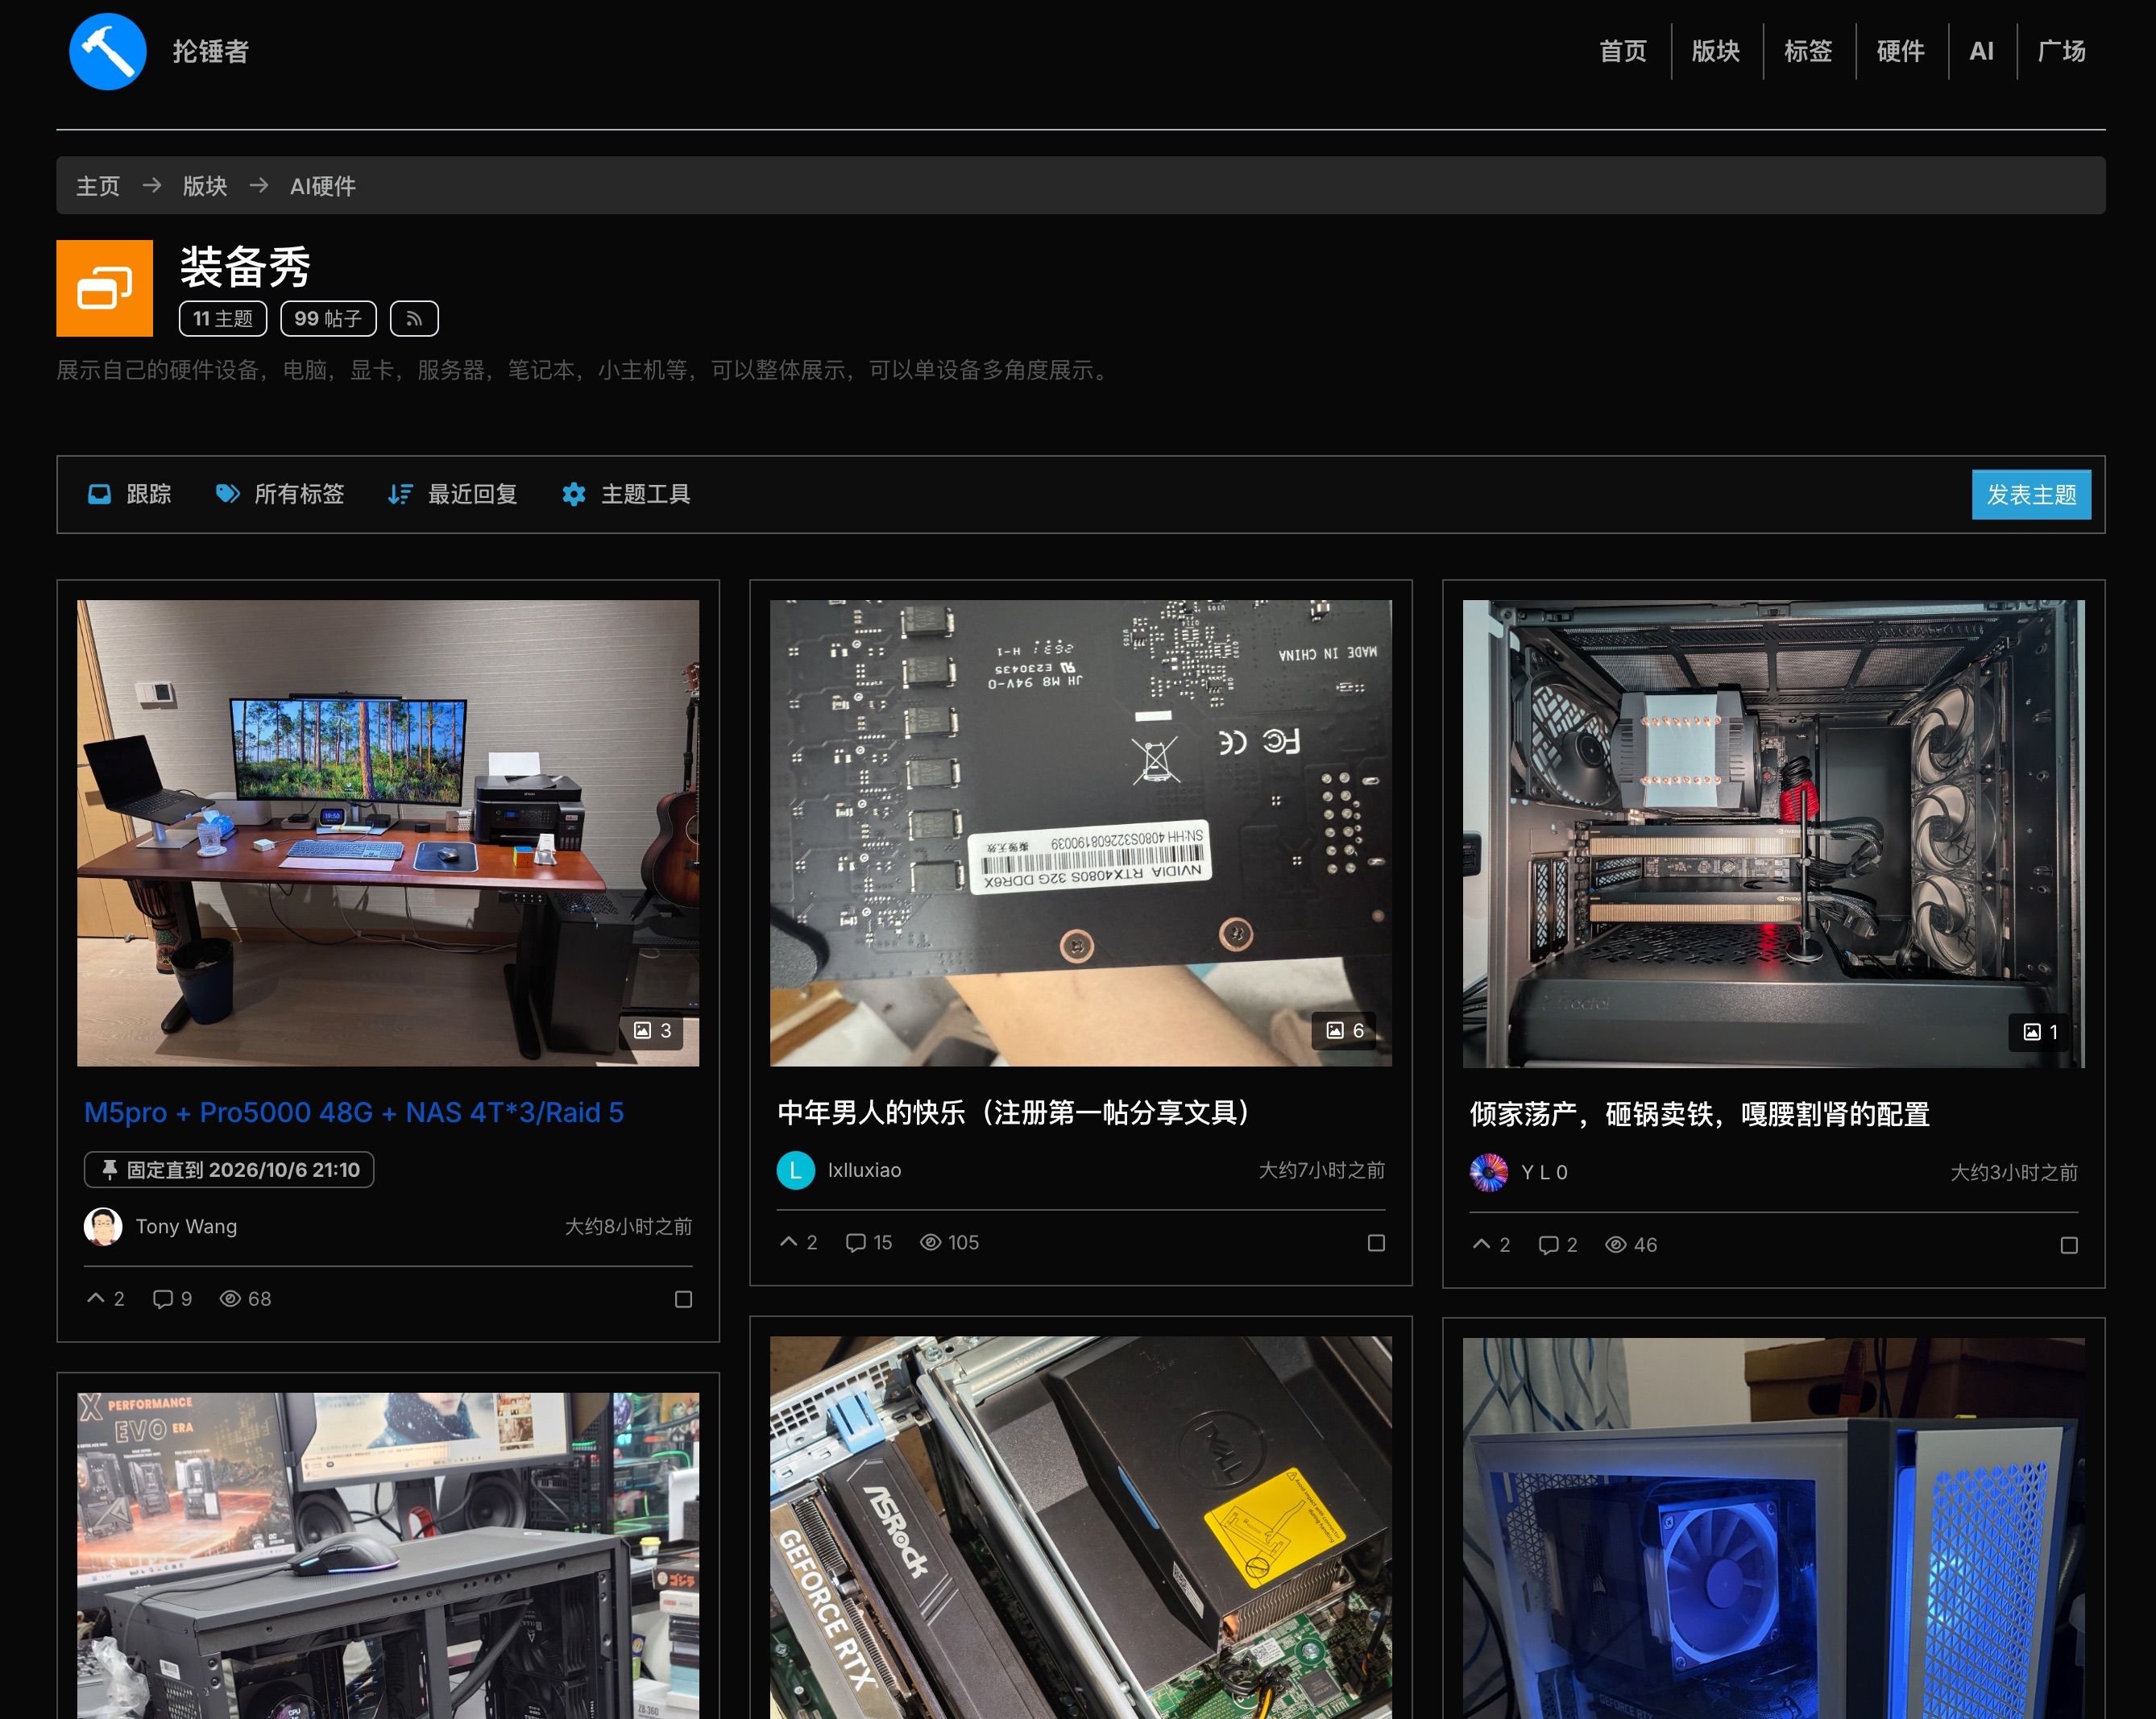Open 硬件 in top navigation

click(x=1901, y=51)
